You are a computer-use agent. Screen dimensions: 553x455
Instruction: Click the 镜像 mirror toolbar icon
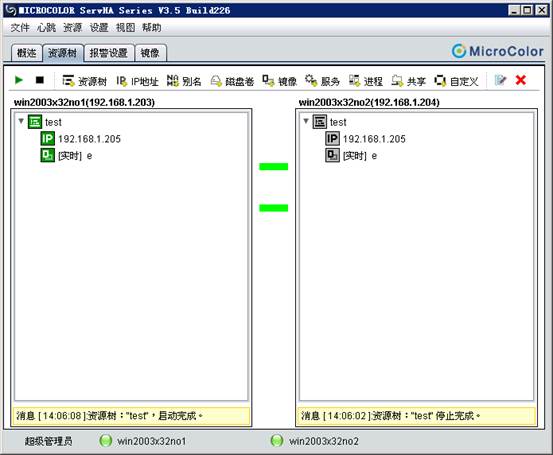tap(268, 80)
